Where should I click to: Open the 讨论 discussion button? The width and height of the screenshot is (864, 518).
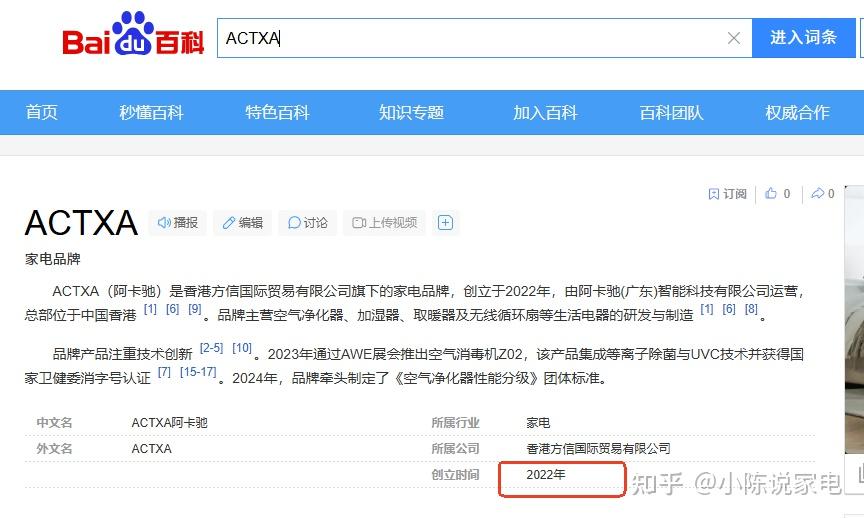click(x=307, y=223)
